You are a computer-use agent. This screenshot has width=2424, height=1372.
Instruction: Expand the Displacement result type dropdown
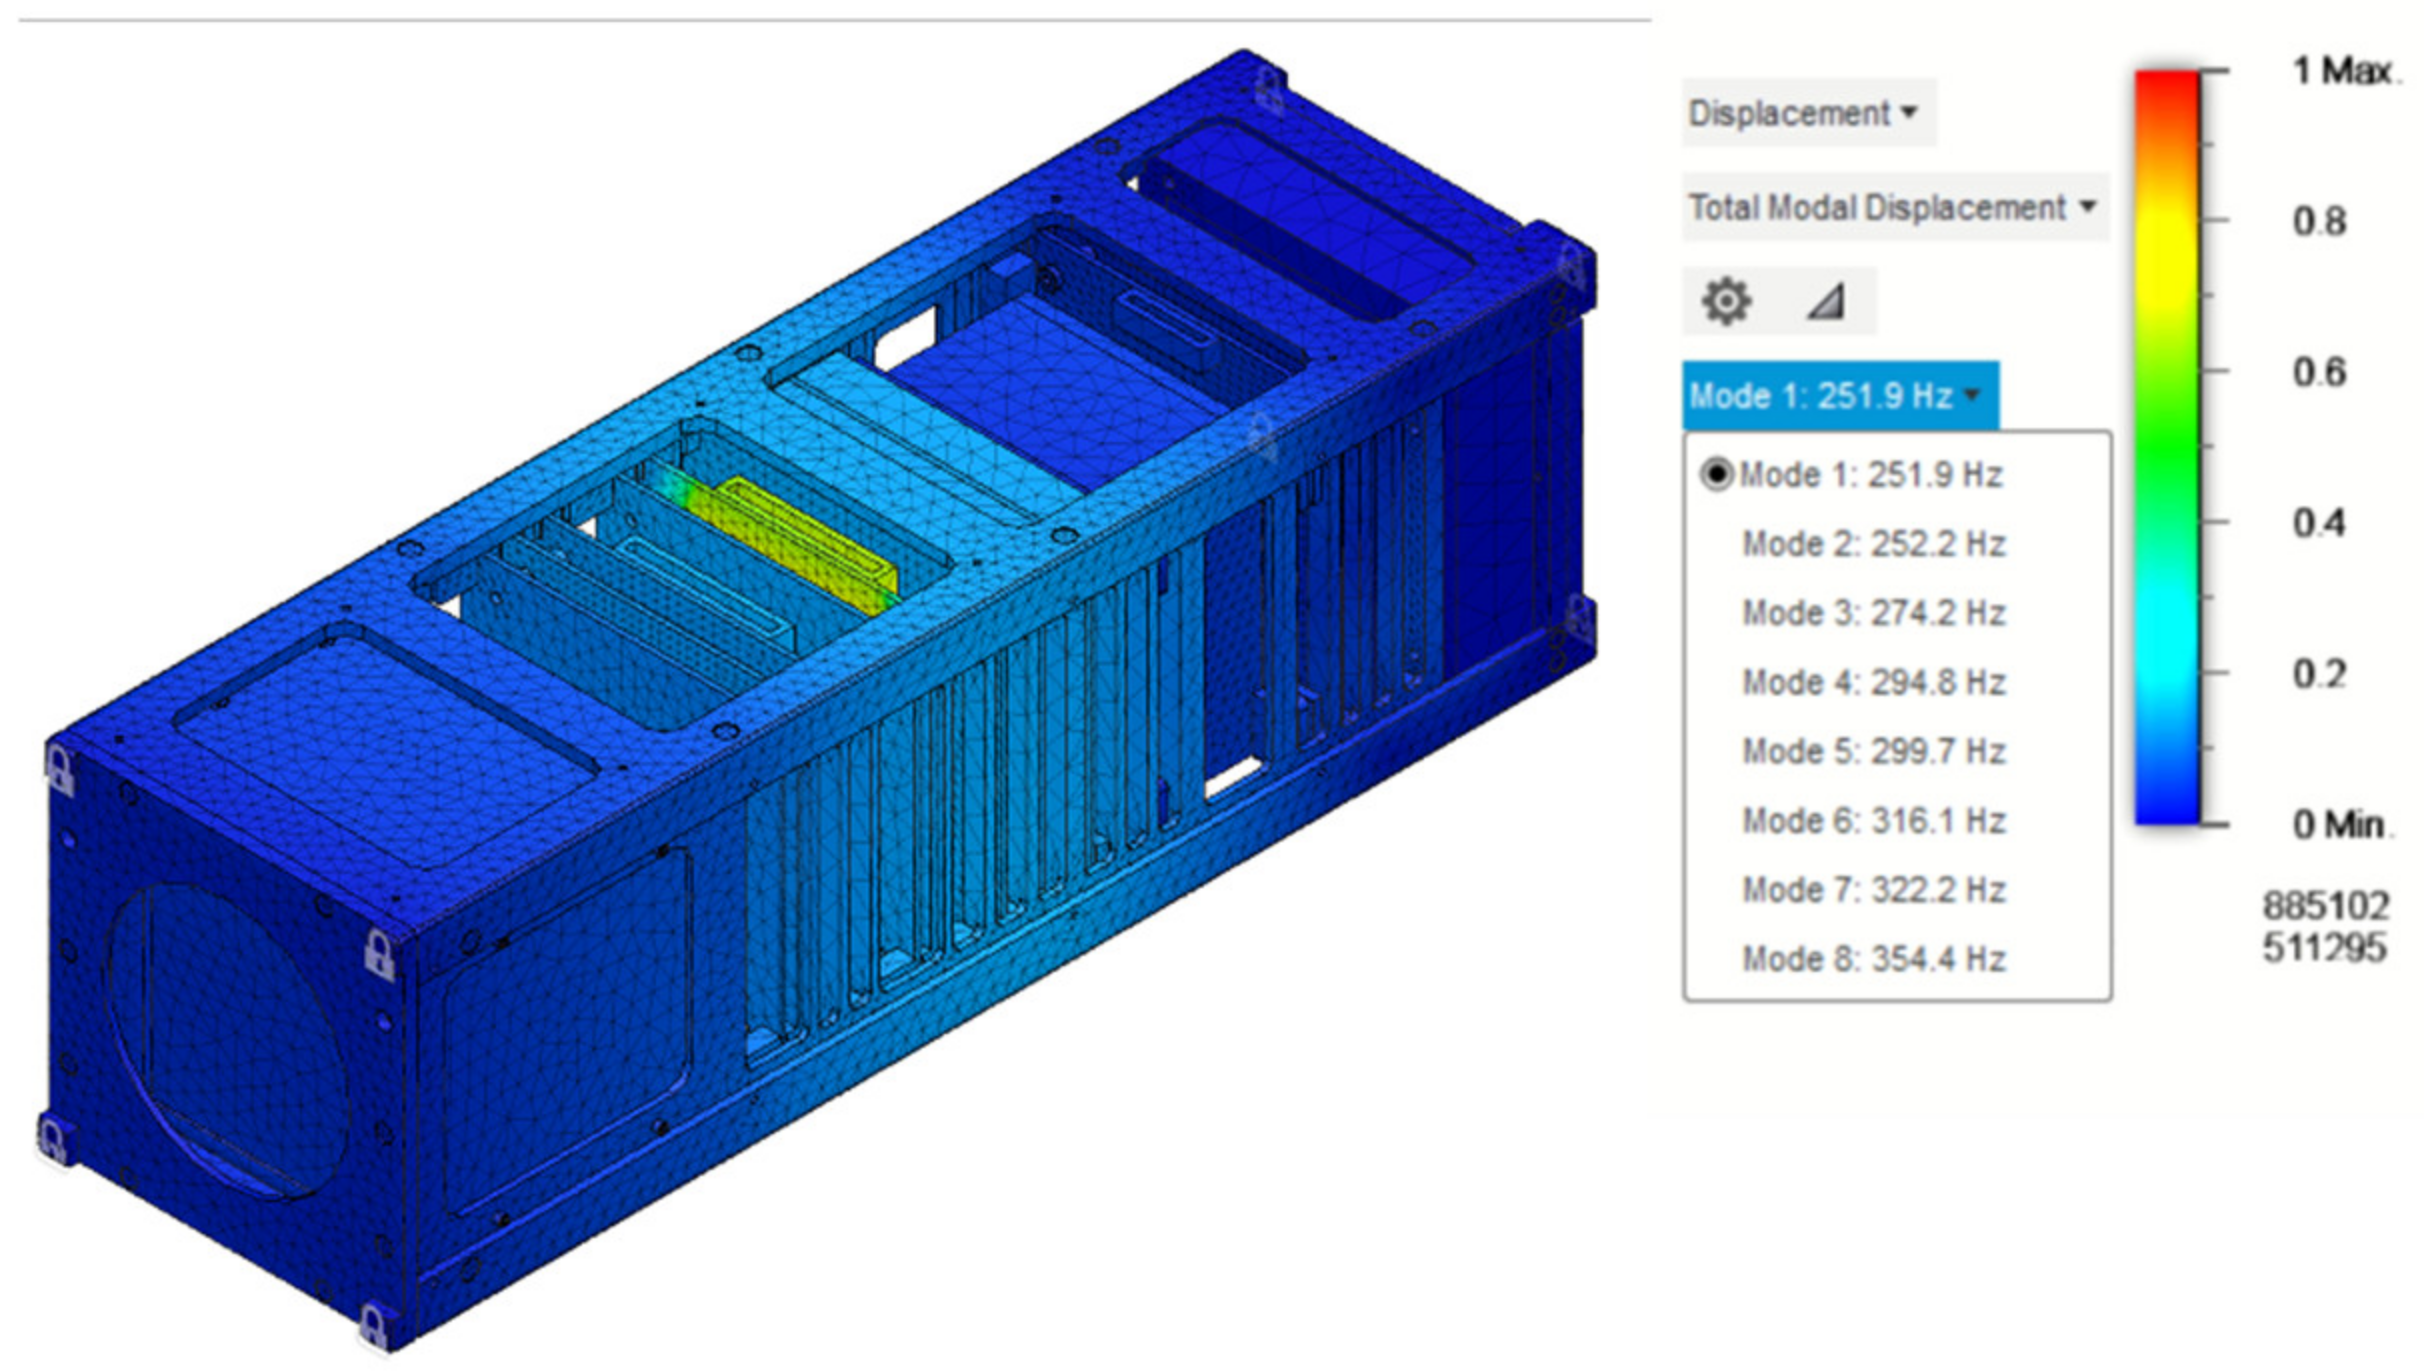[x=1804, y=113]
